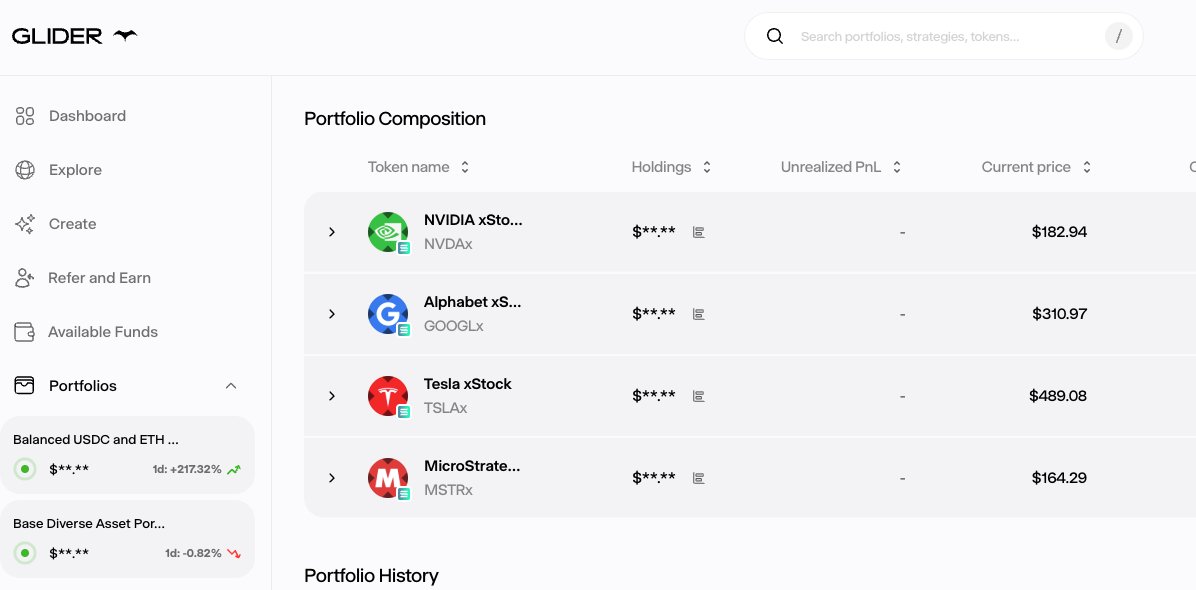The width and height of the screenshot is (1196, 590).
Task: Click the MSTRx ticker text
Action: [448, 490]
